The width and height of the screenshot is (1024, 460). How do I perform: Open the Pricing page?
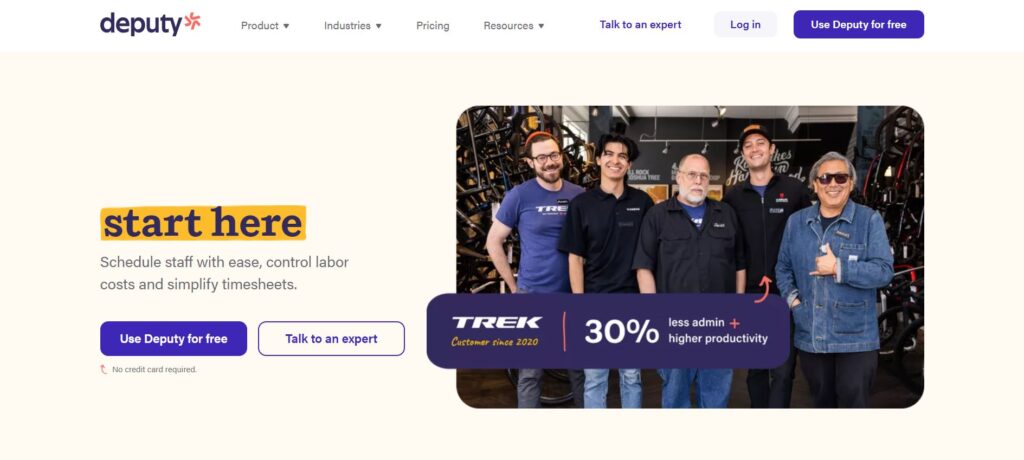click(432, 25)
